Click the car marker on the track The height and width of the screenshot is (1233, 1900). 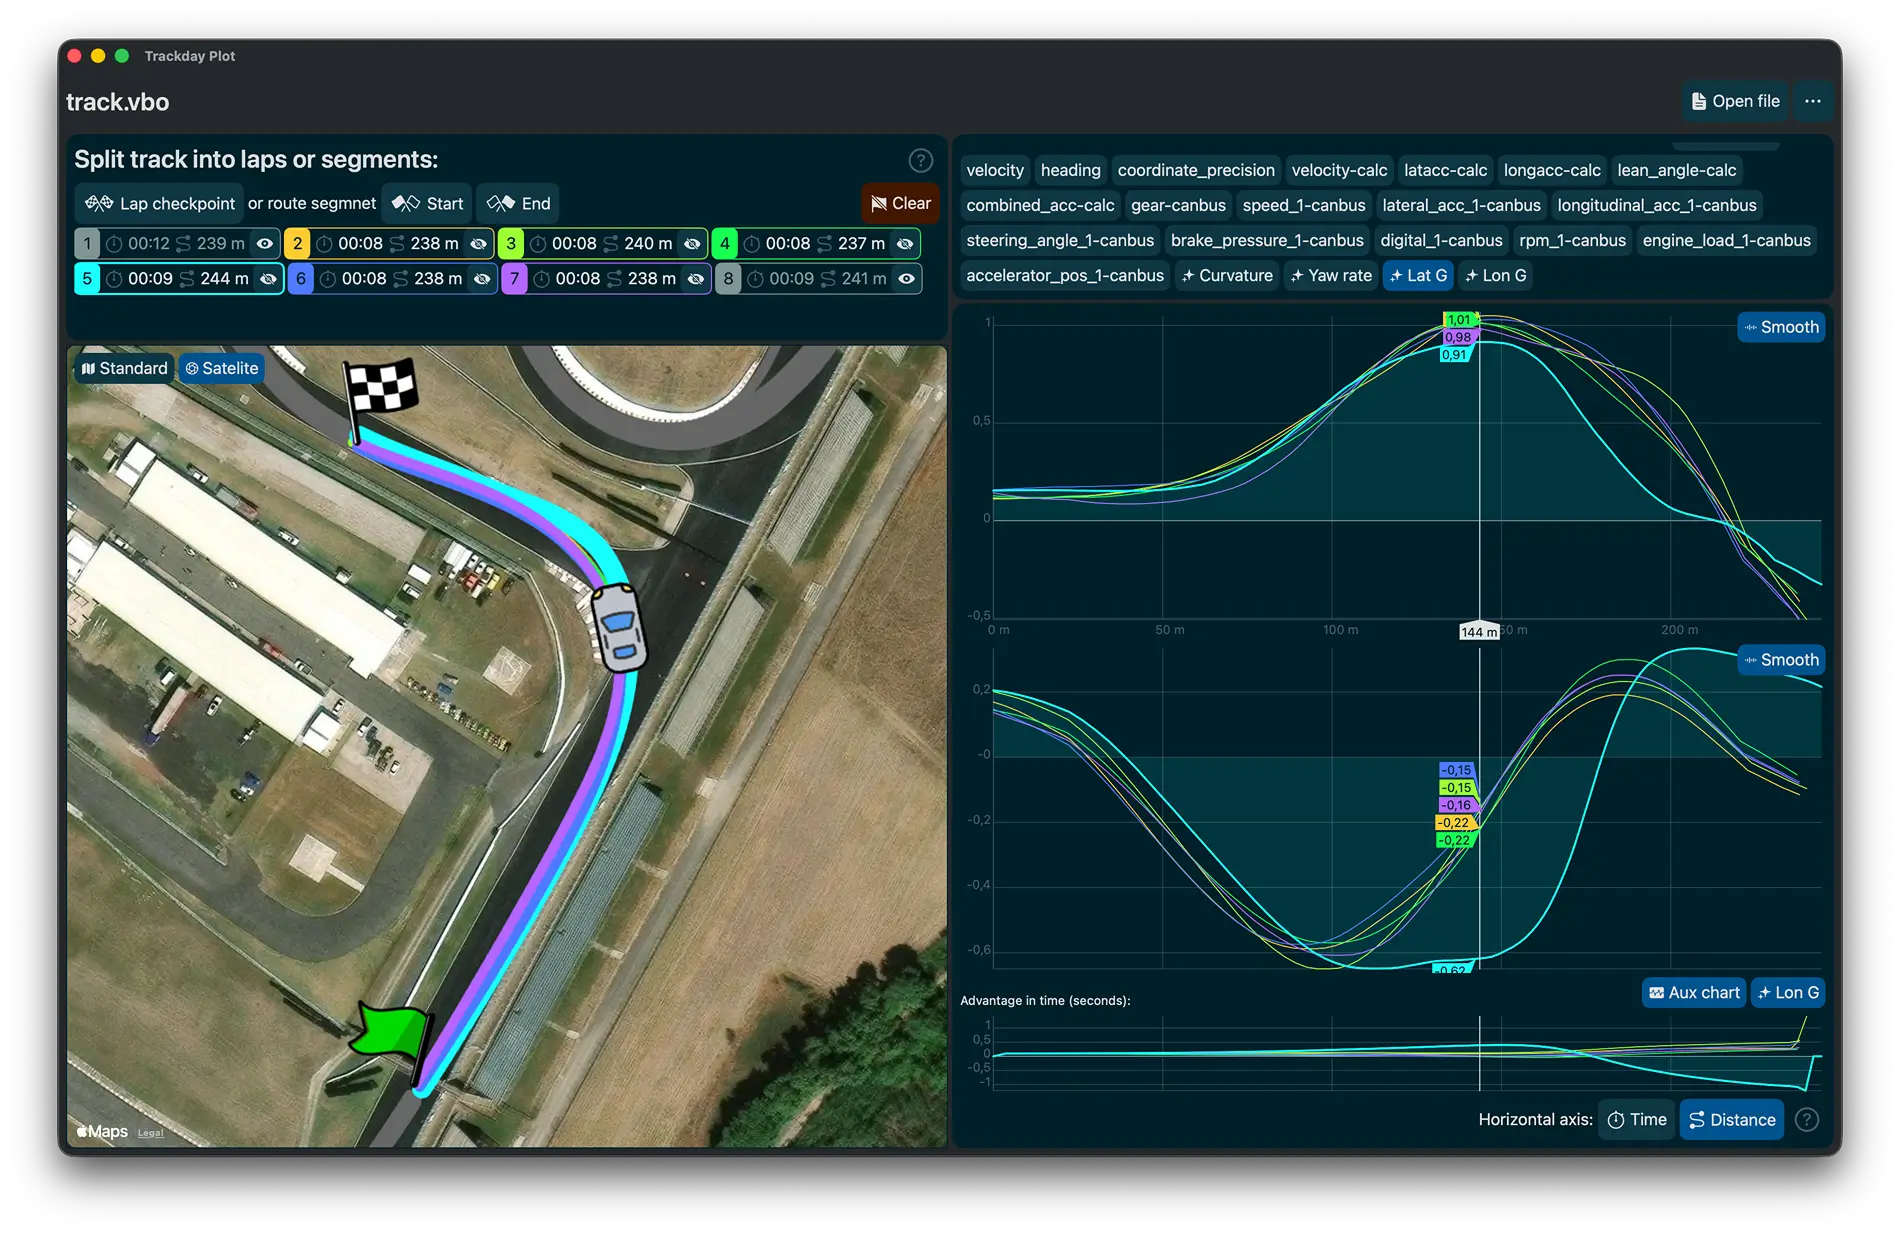618,626
